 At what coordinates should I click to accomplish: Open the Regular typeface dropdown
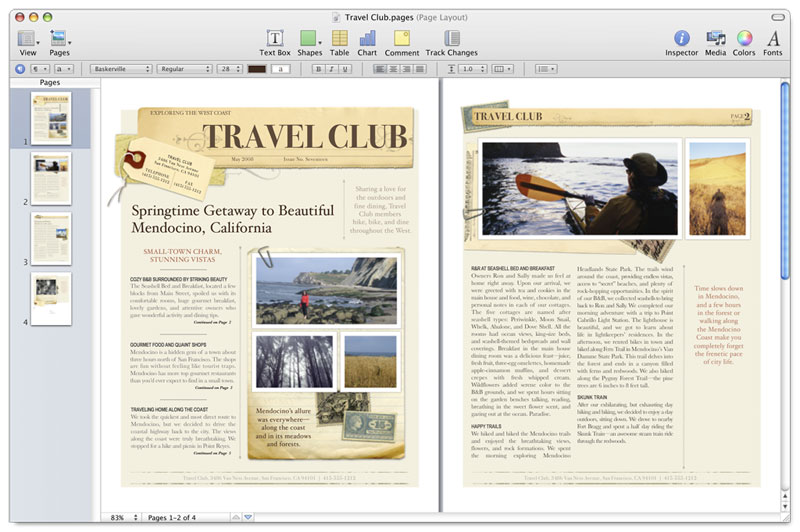coord(185,69)
